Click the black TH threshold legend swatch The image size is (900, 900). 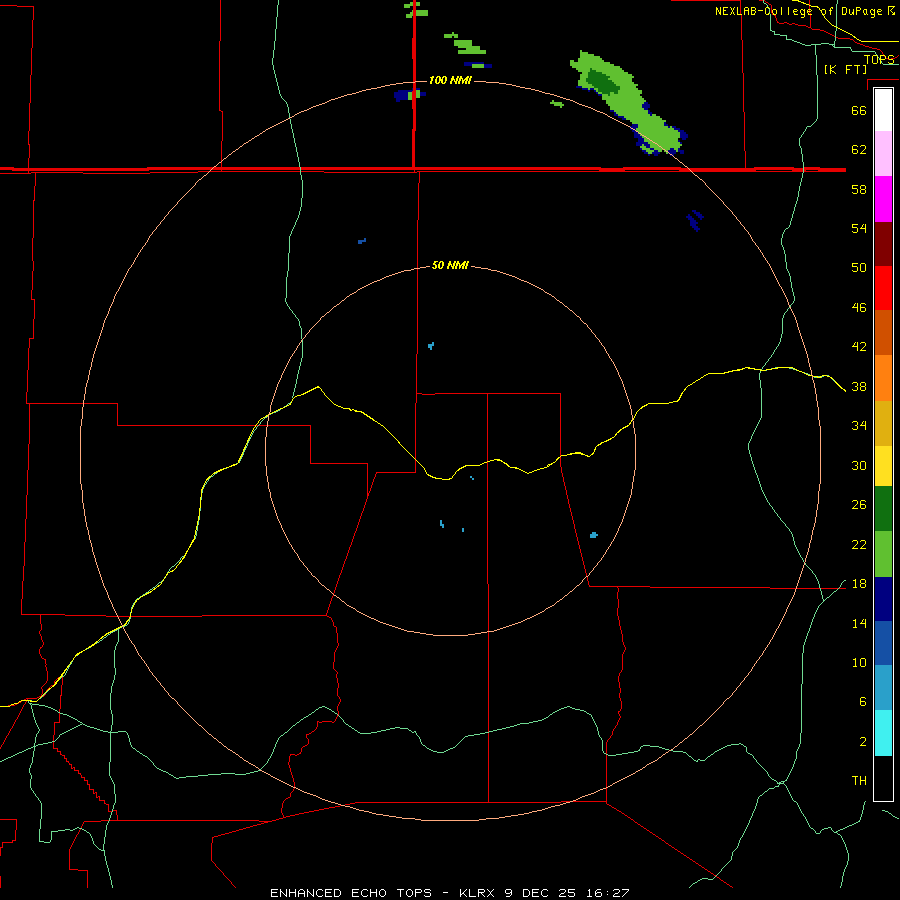tap(883, 778)
